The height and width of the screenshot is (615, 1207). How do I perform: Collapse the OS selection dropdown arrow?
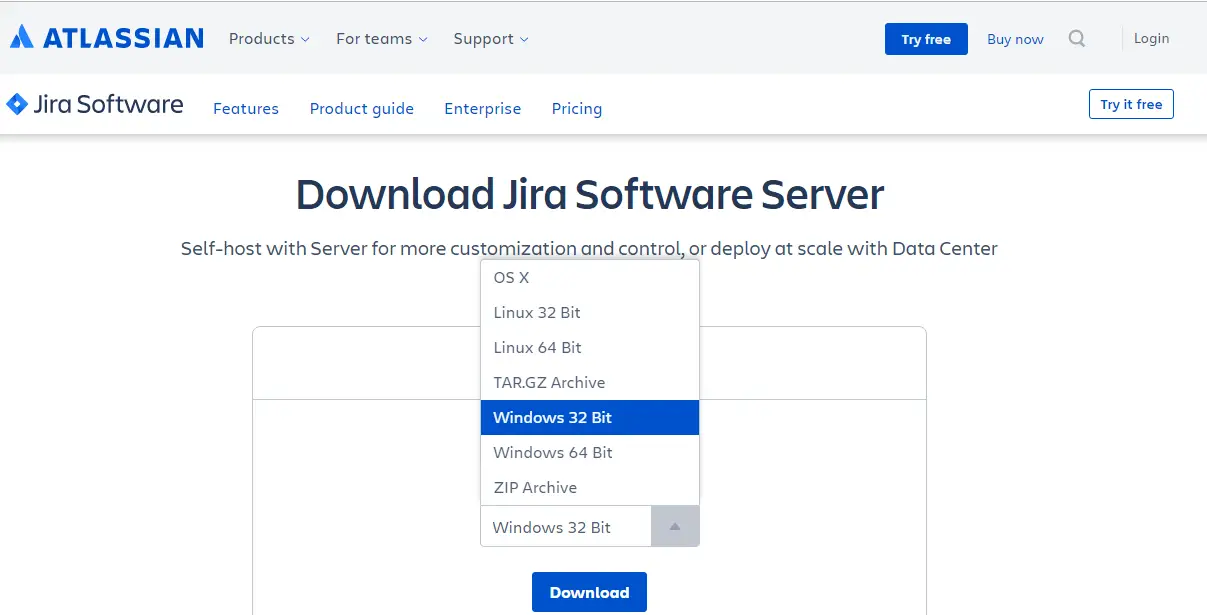point(674,526)
